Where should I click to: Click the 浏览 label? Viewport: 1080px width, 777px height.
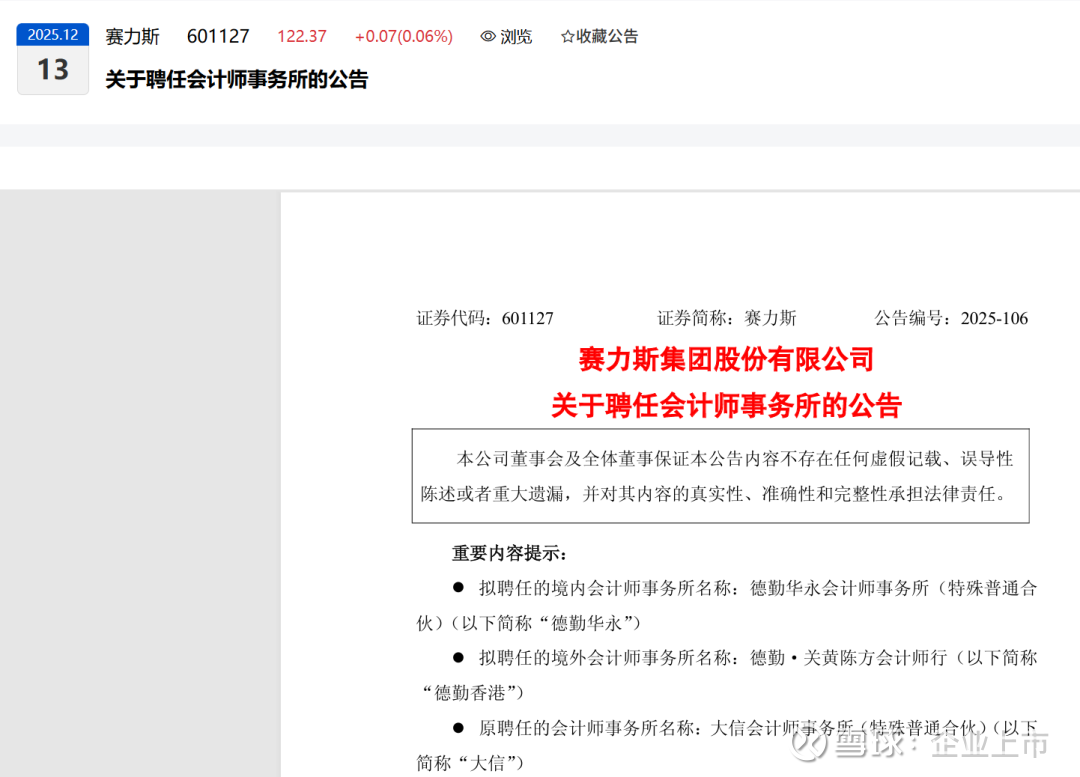(517, 37)
